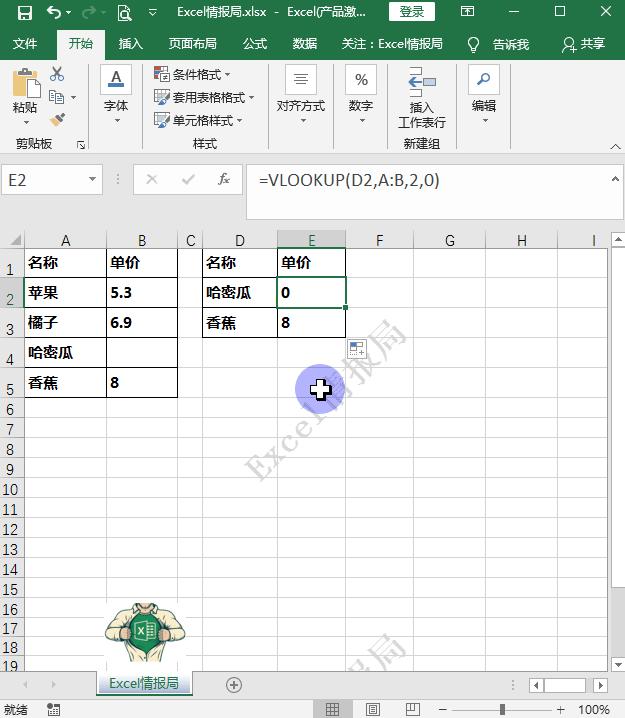625x718 pixels.
Task: Zoom in with the plus button
Action: [x=561, y=709]
